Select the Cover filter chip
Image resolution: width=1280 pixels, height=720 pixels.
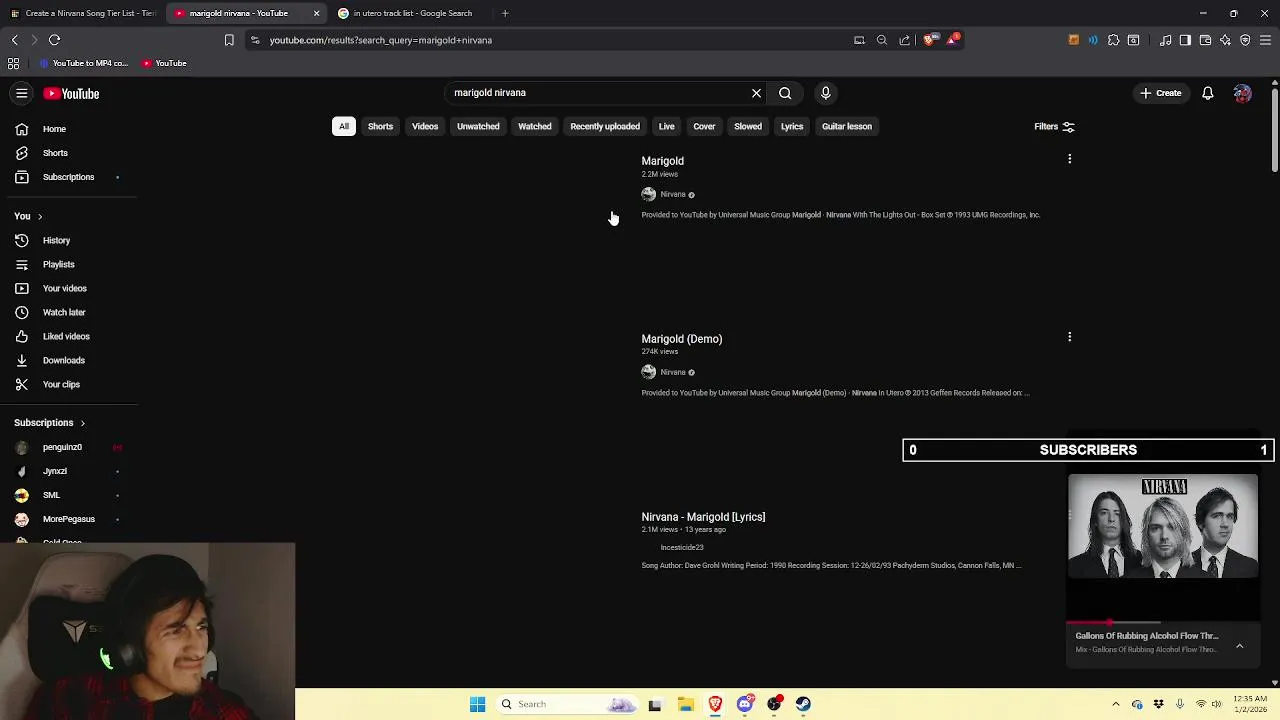point(704,127)
